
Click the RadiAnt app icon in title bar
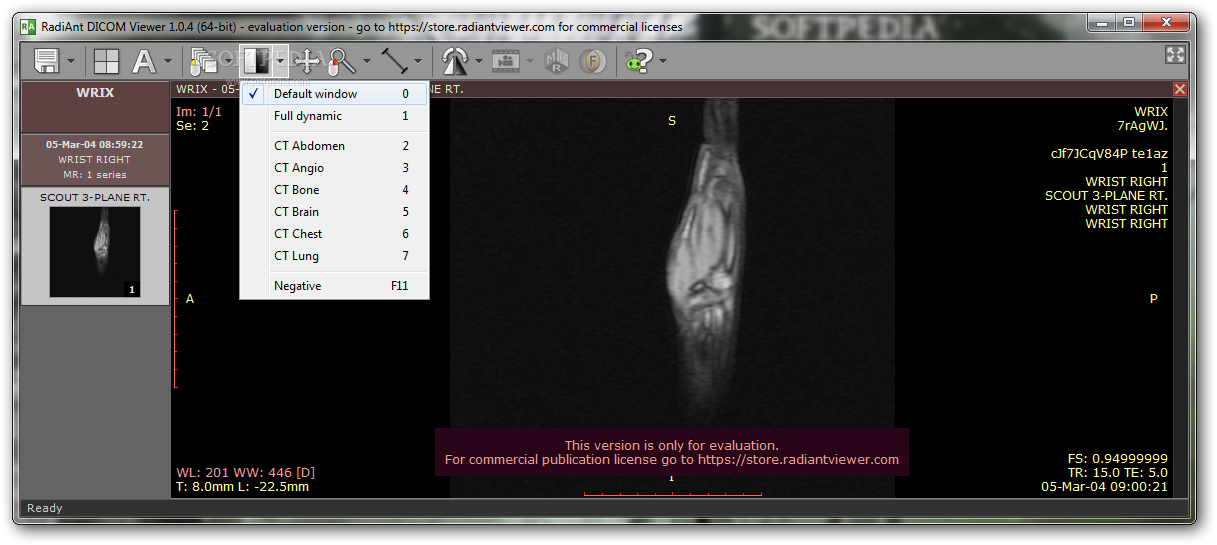(x=29, y=26)
